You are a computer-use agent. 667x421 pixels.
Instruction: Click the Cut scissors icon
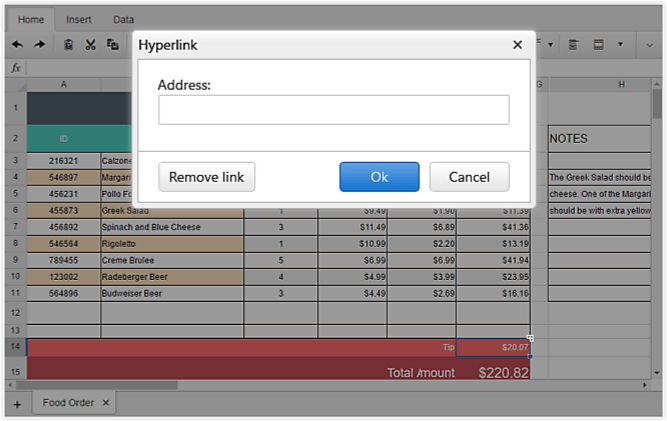click(90, 44)
